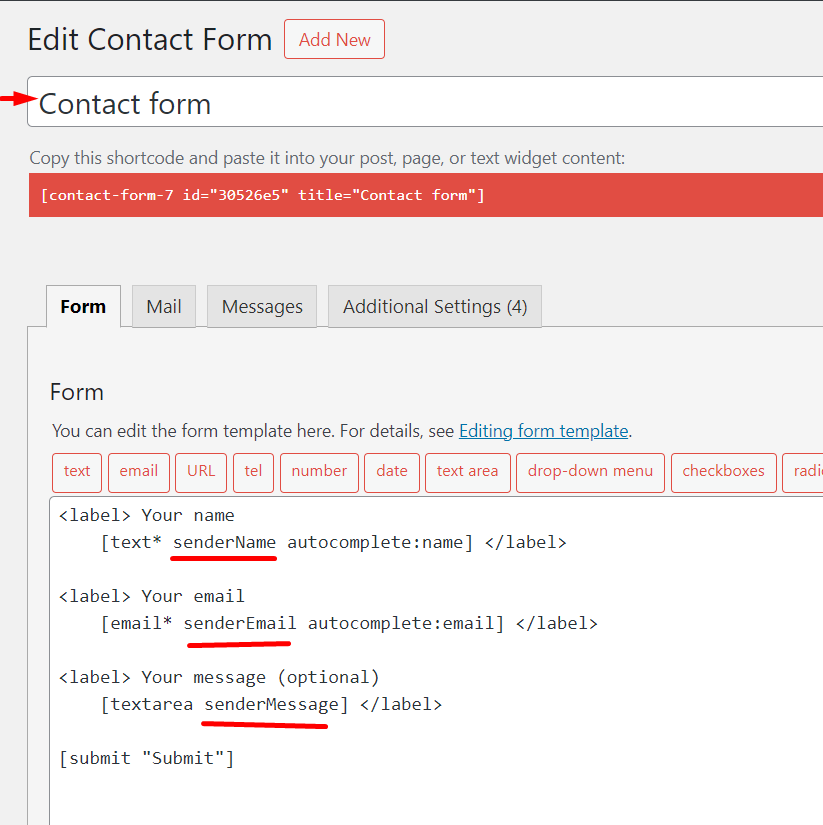Click the date tag button
Viewport: 823px width, 825px height.
click(392, 472)
